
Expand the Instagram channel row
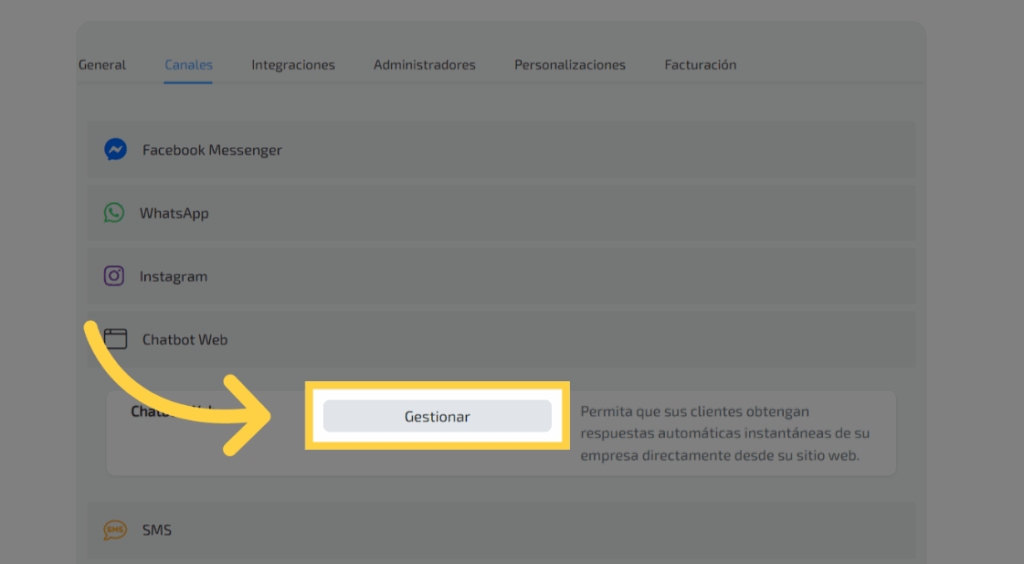tap(500, 276)
